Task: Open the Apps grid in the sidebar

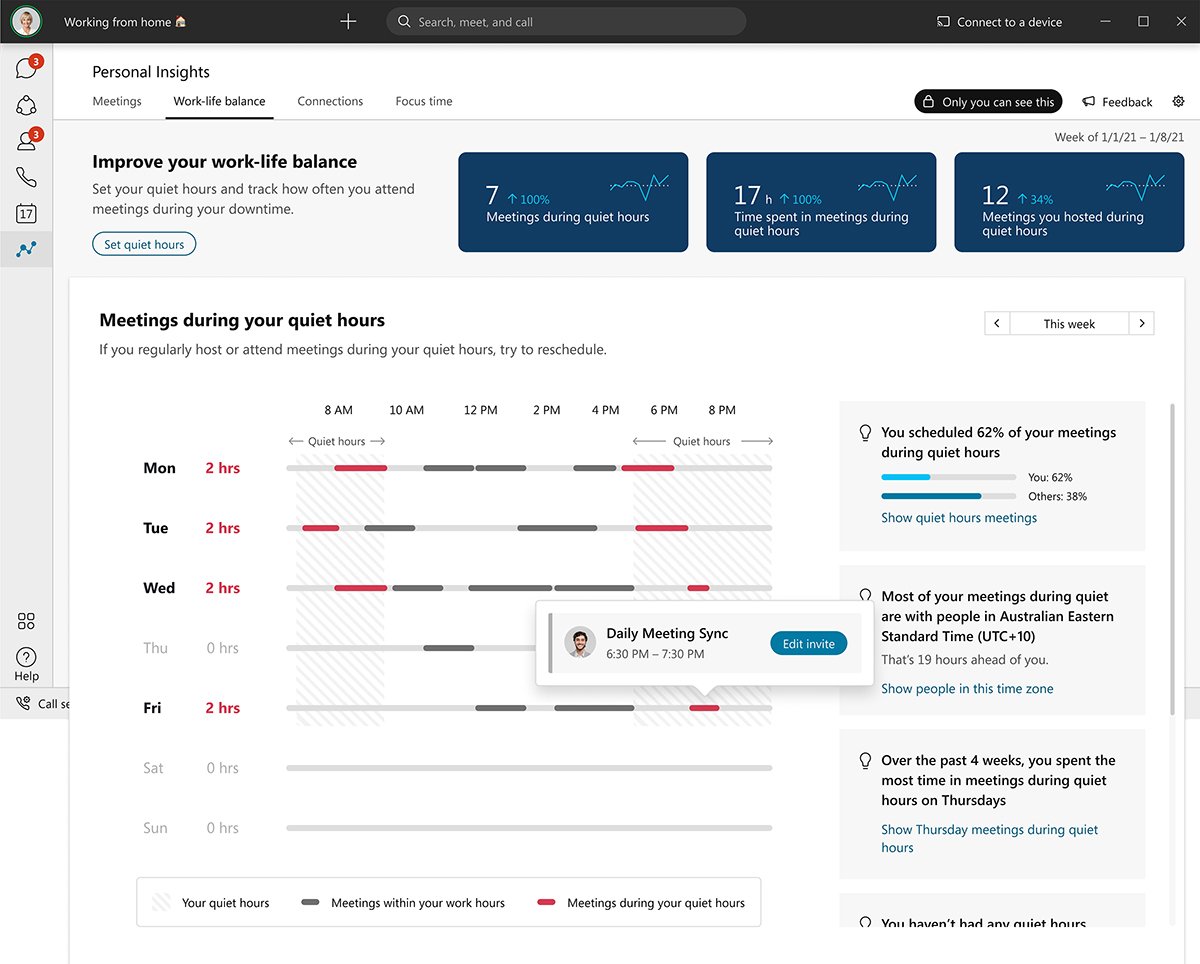Action: coord(26,621)
